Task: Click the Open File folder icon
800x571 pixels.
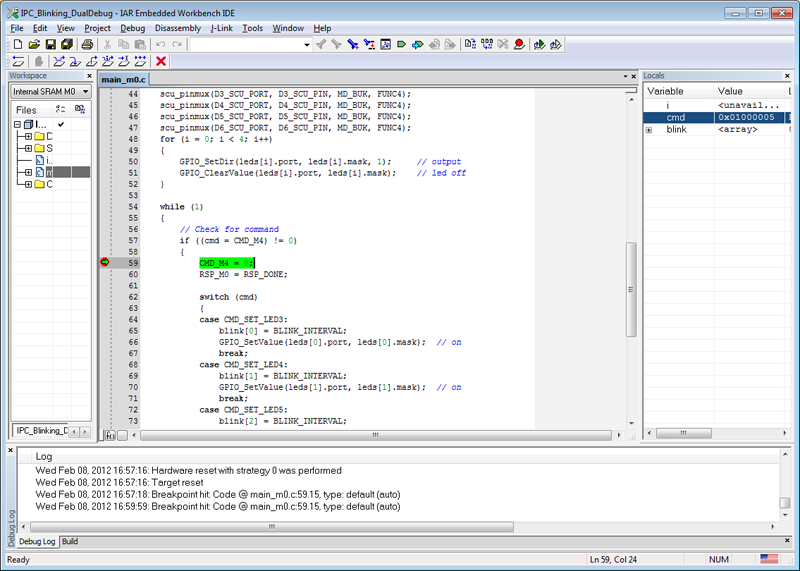Action: [x=34, y=44]
